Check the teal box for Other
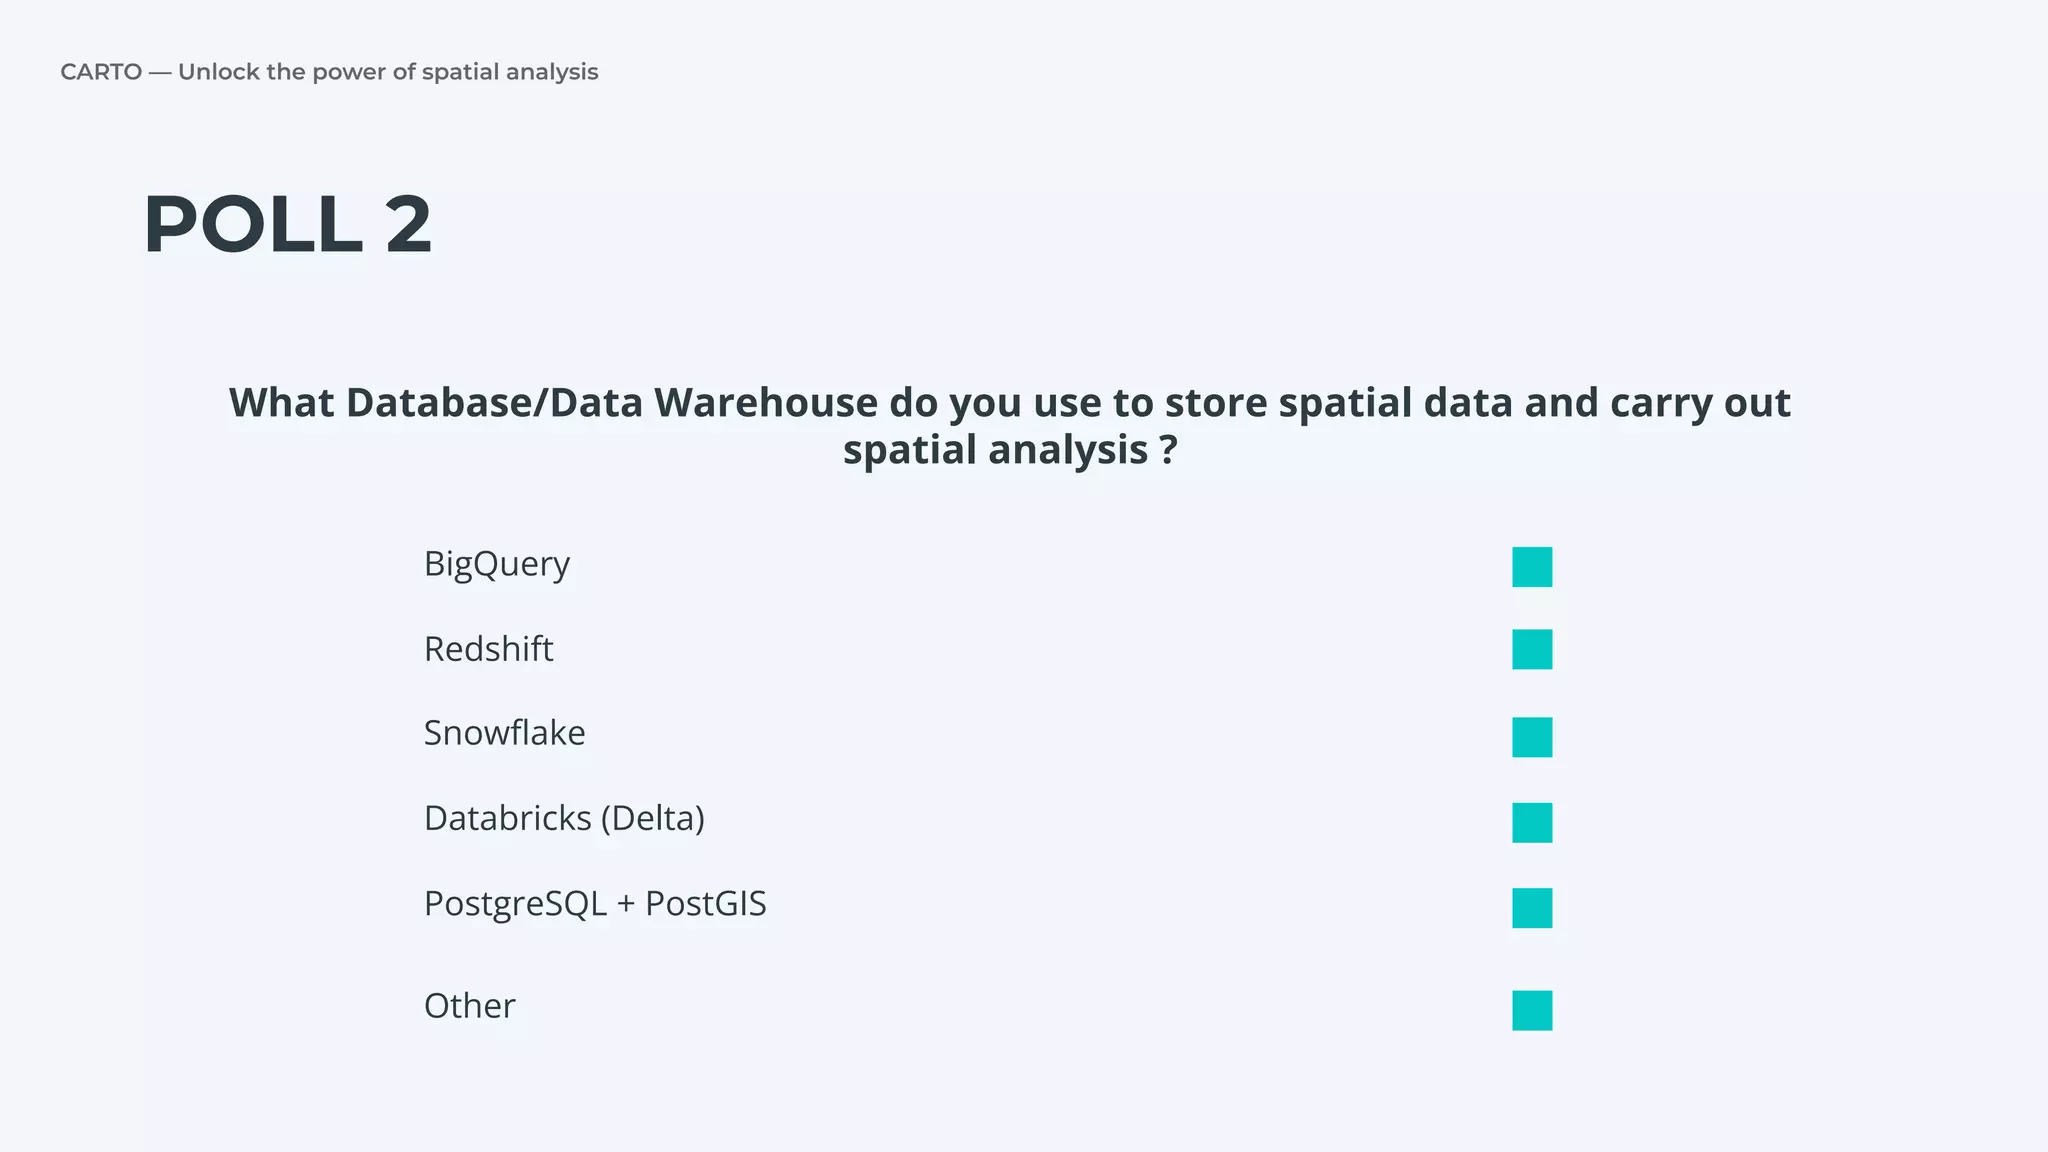 1532,1010
